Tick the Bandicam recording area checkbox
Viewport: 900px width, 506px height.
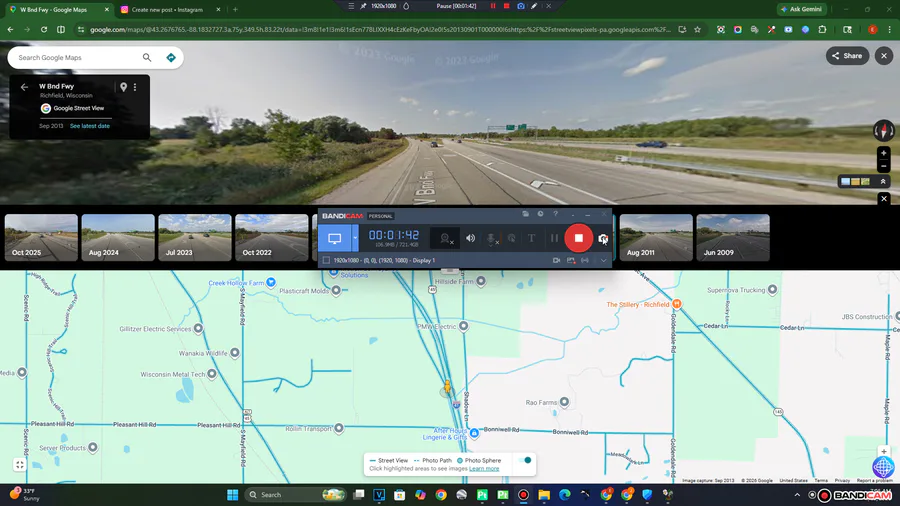click(327, 260)
